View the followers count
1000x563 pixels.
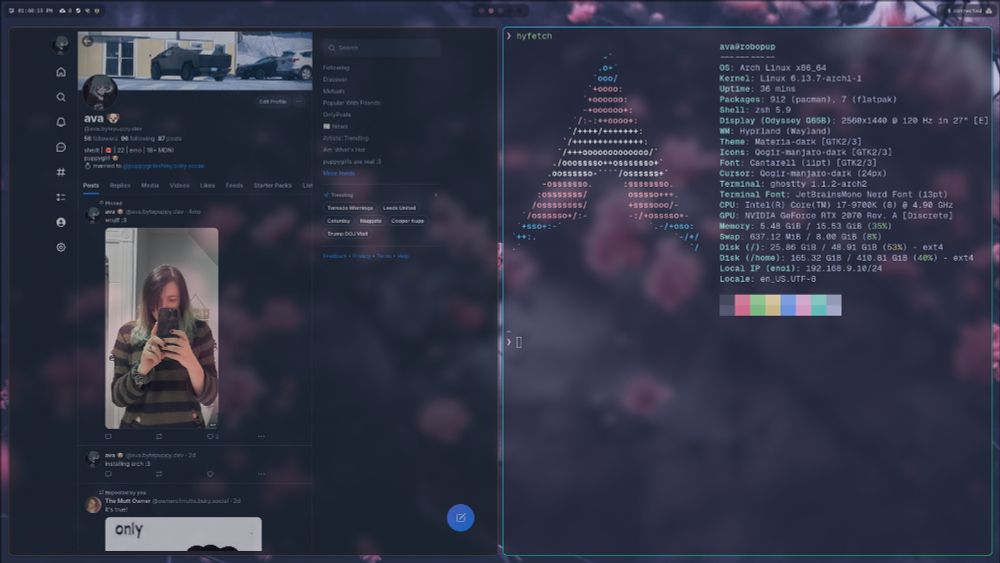click(x=101, y=138)
